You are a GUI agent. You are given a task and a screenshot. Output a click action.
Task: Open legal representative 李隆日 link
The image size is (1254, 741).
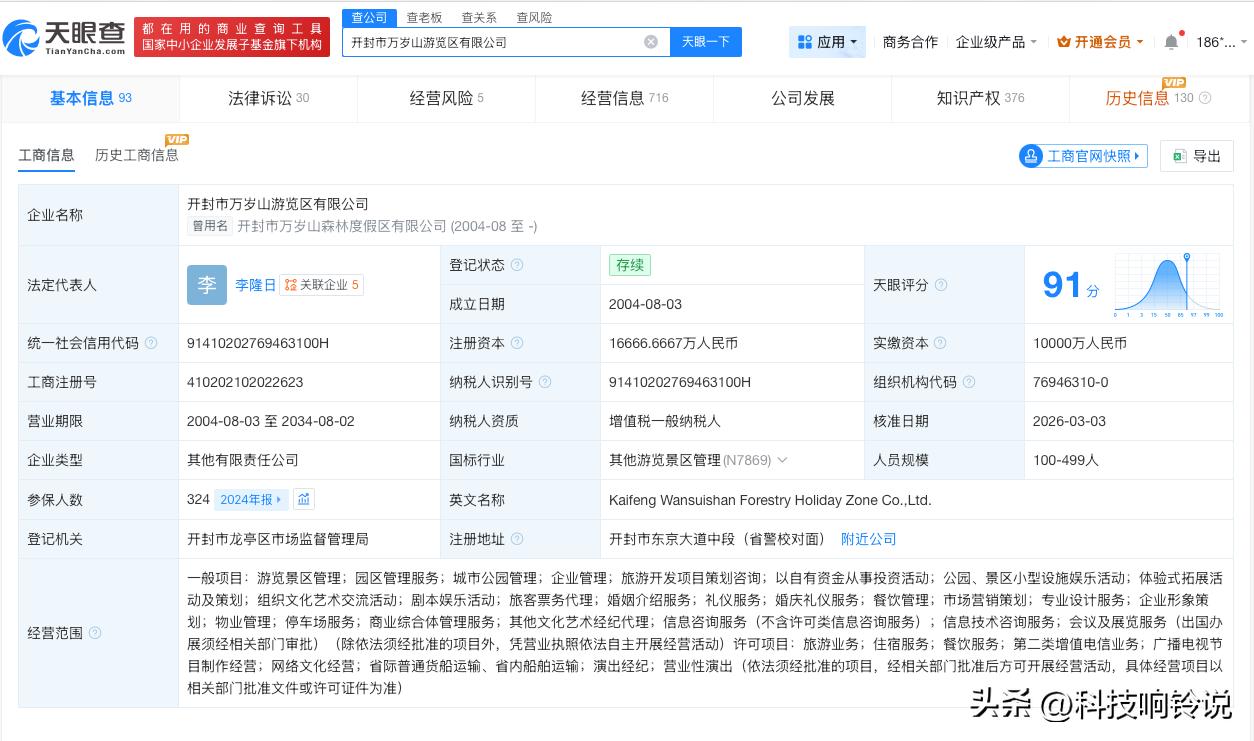255,285
